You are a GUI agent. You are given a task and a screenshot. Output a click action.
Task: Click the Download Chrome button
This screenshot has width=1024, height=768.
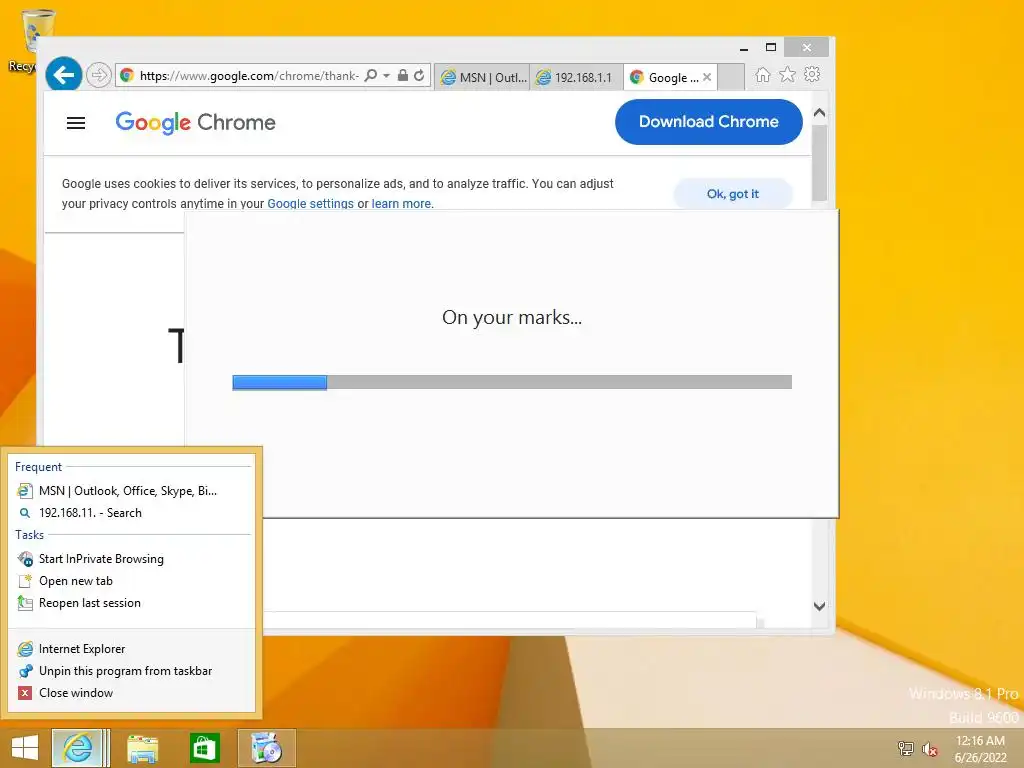coord(709,121)
